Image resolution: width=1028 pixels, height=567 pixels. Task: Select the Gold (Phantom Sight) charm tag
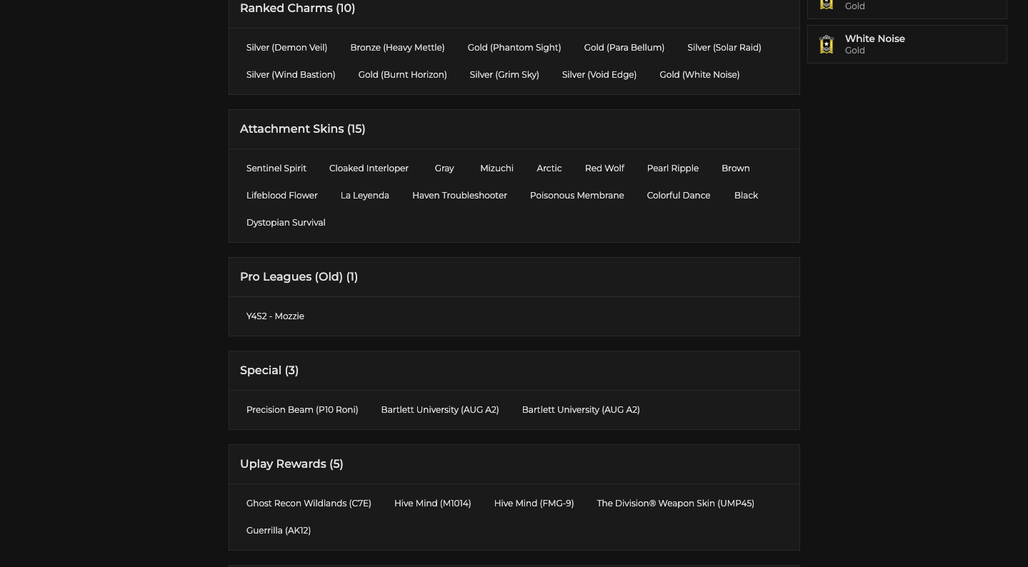click(514, 47)
